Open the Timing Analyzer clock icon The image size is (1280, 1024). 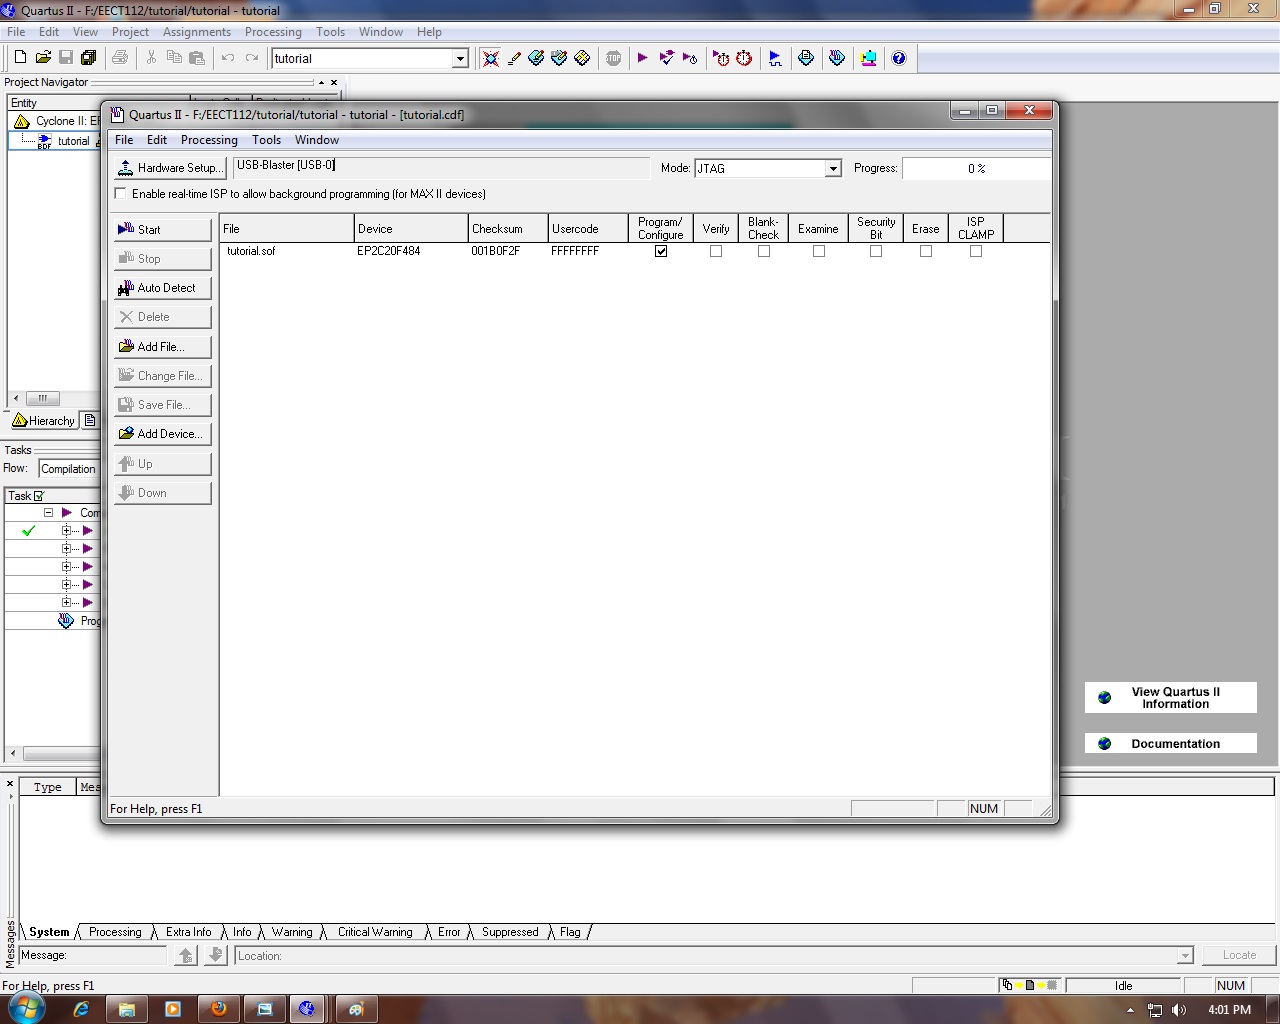click(744, 58)
